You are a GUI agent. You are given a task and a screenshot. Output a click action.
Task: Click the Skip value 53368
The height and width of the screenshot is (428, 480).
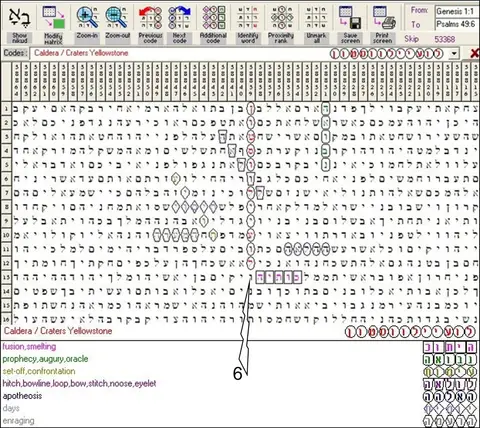coord(445,39)
